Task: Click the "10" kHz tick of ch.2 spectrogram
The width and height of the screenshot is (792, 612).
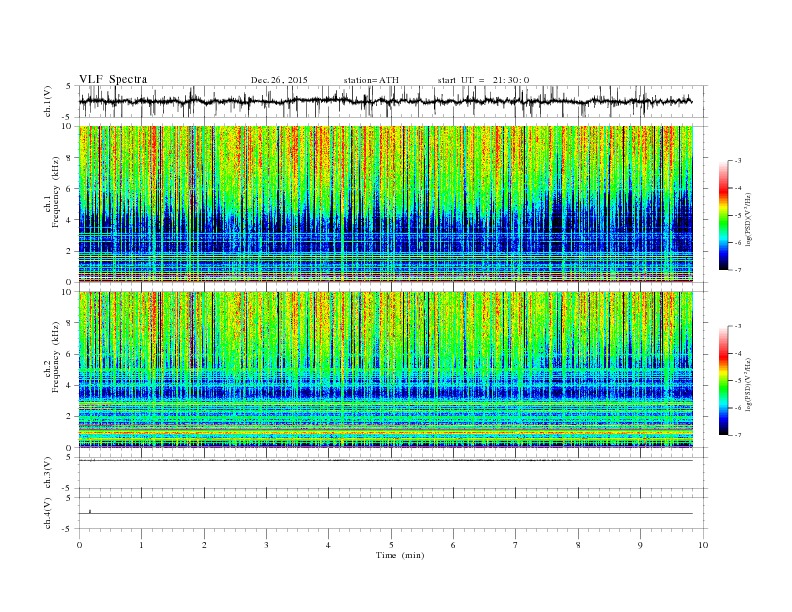Action: pos(67,292)
